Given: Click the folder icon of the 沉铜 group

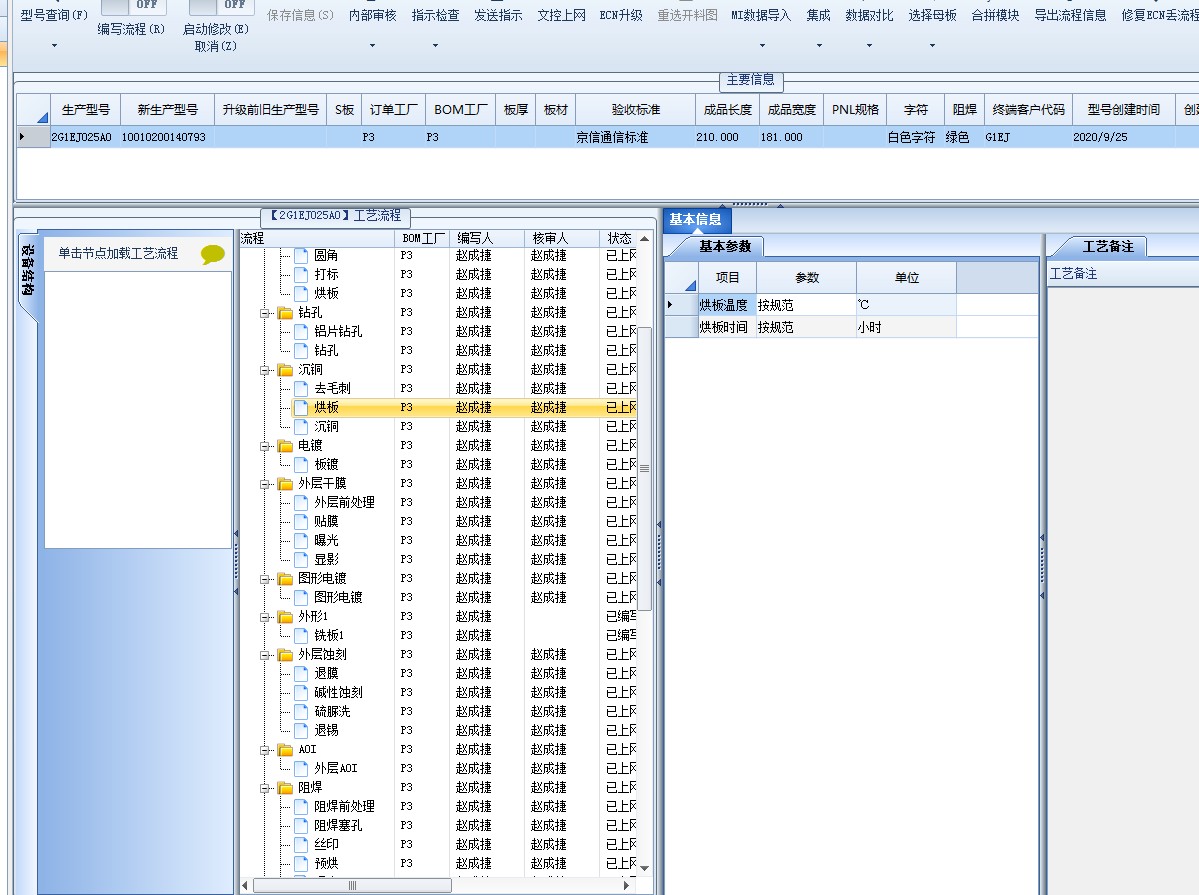Looking at the screenshot, I should (x=285, y=370).
